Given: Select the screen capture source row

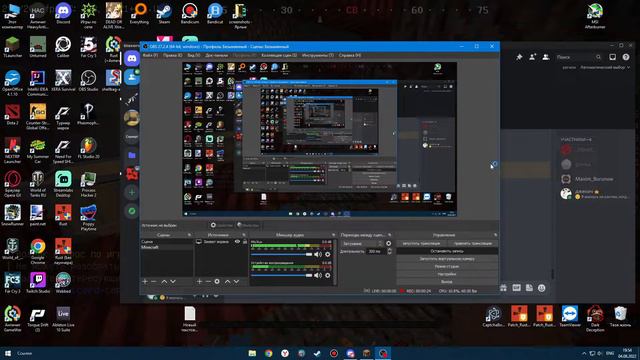Looking at the screenshot, I should (x=221, y=242).
